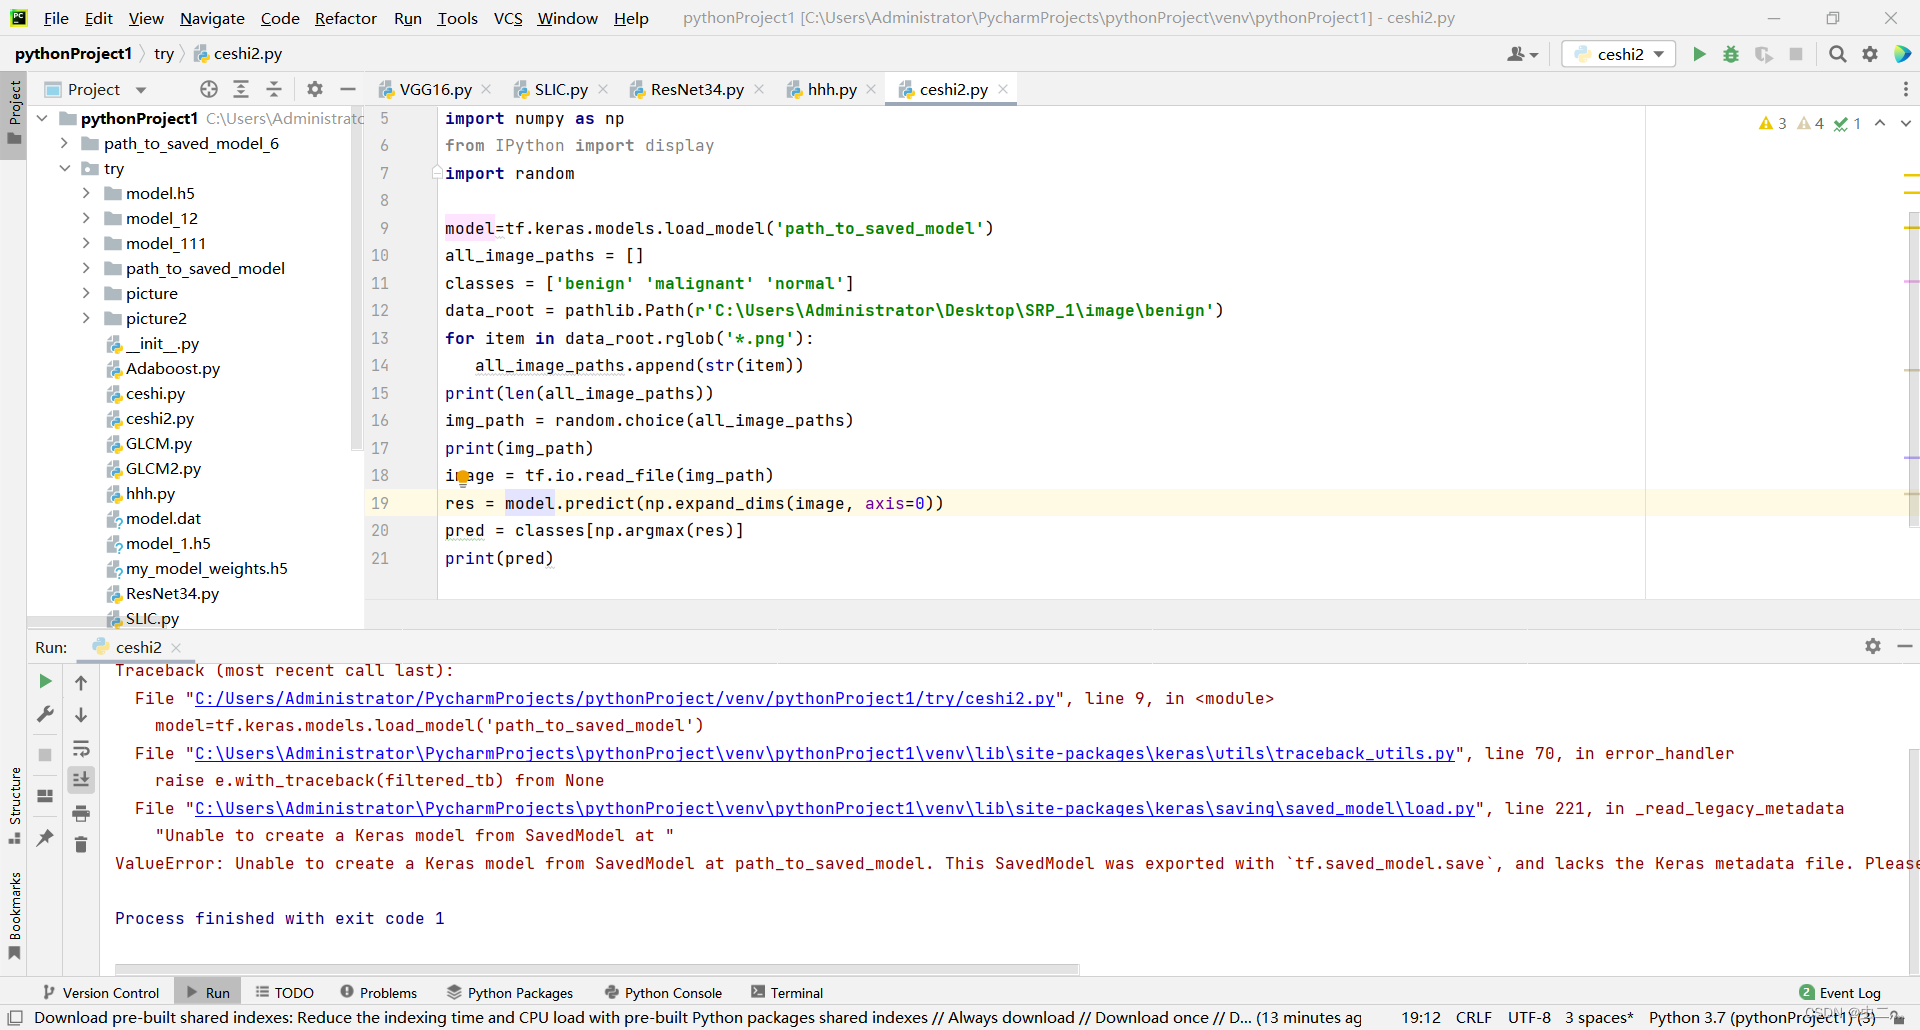Image resolution: width=1920 pixels, height=1030 pixels.
Task: Select ceshi2.py in the Project tree
Action: pyautogui.click(x=160, y=418)
